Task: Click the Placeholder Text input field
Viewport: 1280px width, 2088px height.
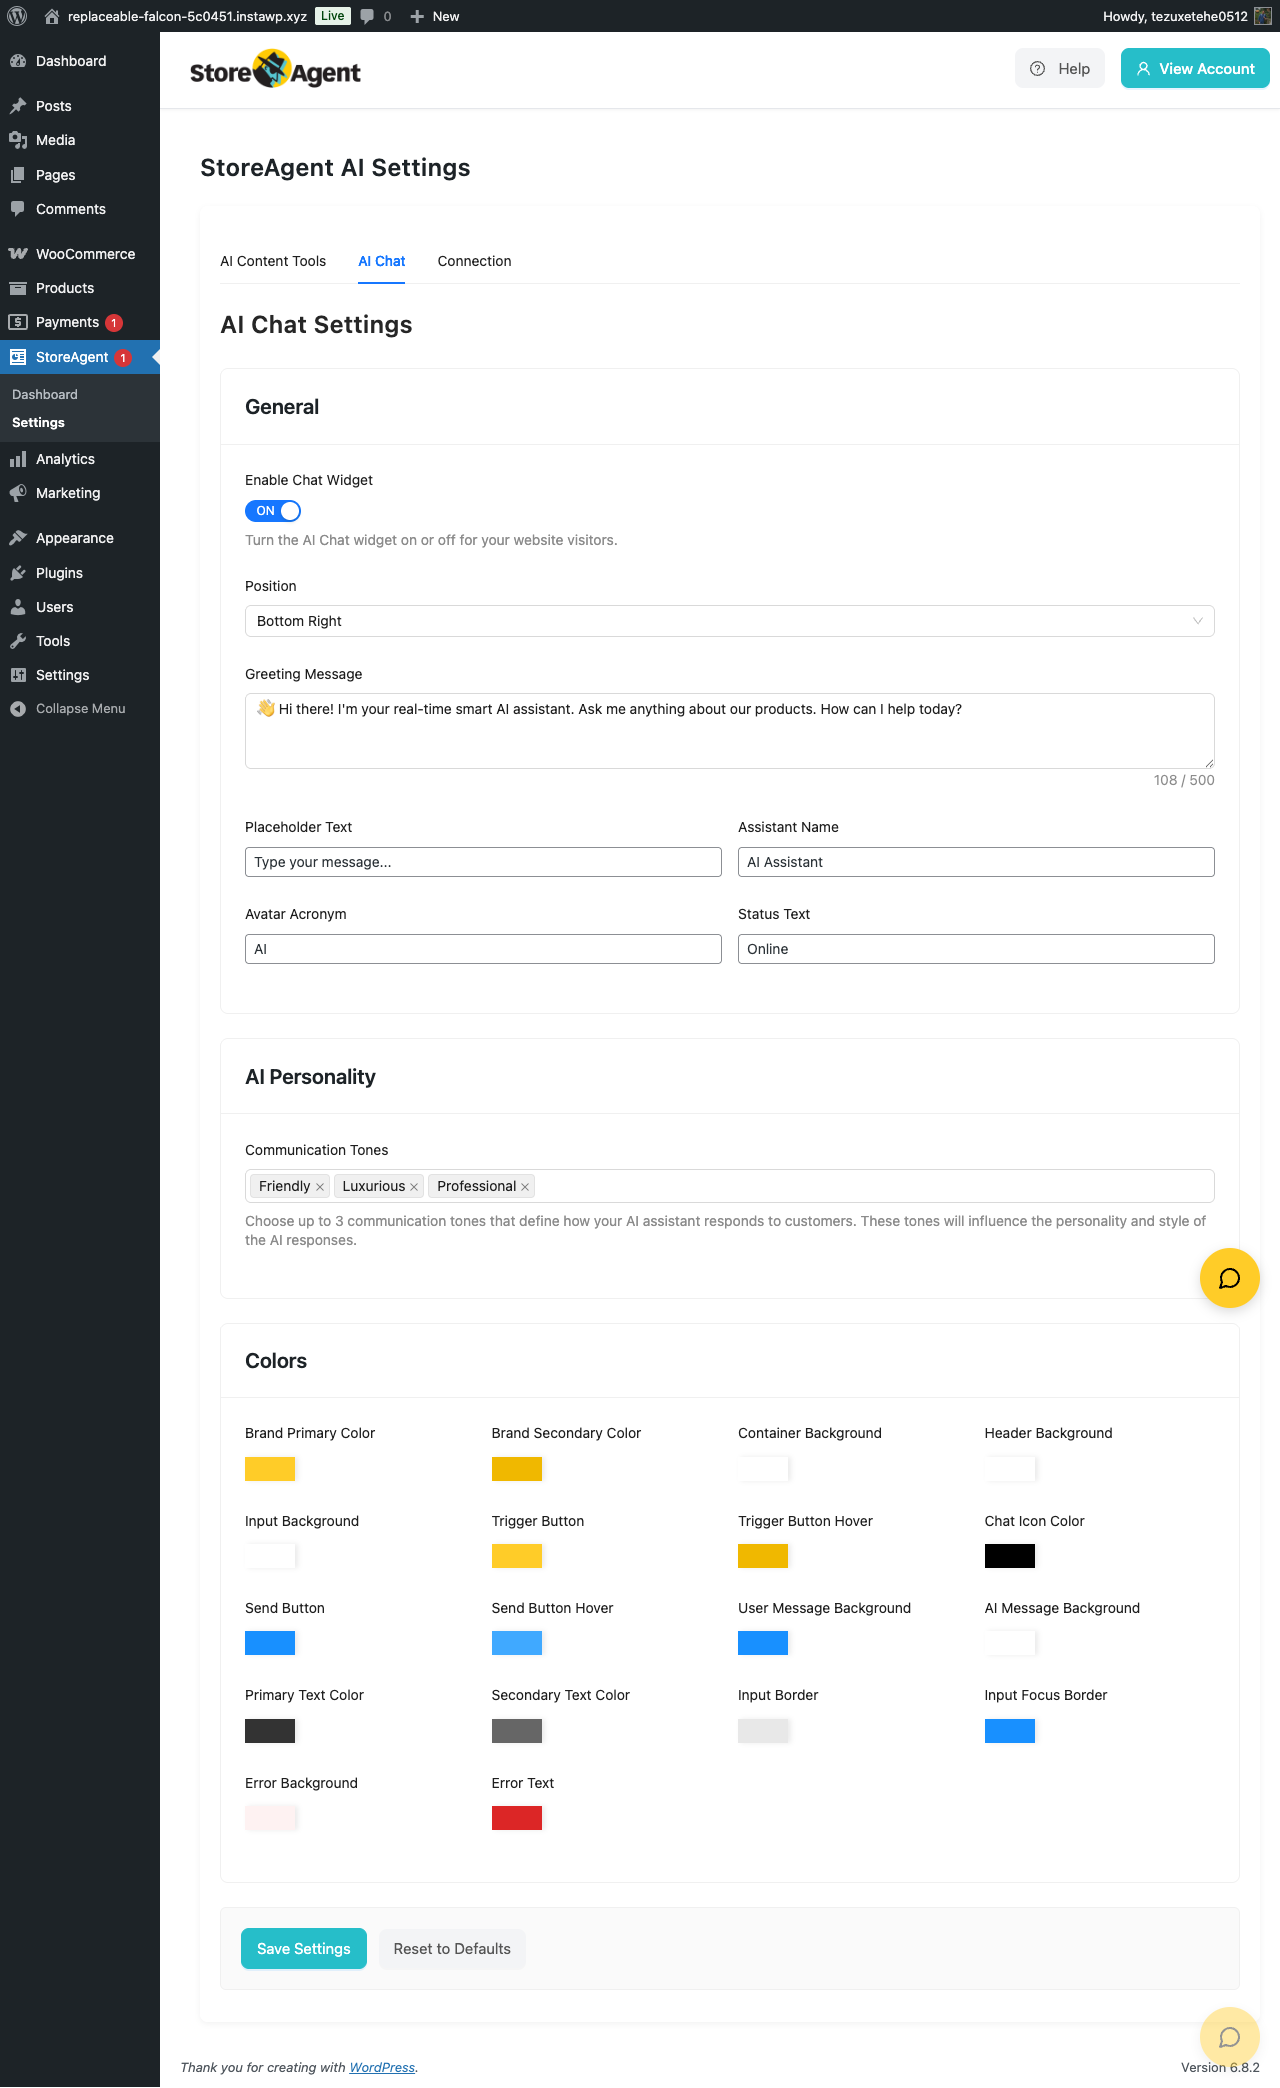Action: (483, 862)
